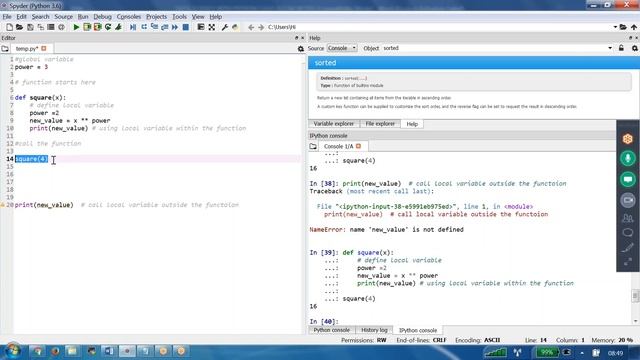640x360 pixels.
Task: Open the View menu
Action: [x=198, y=17]
